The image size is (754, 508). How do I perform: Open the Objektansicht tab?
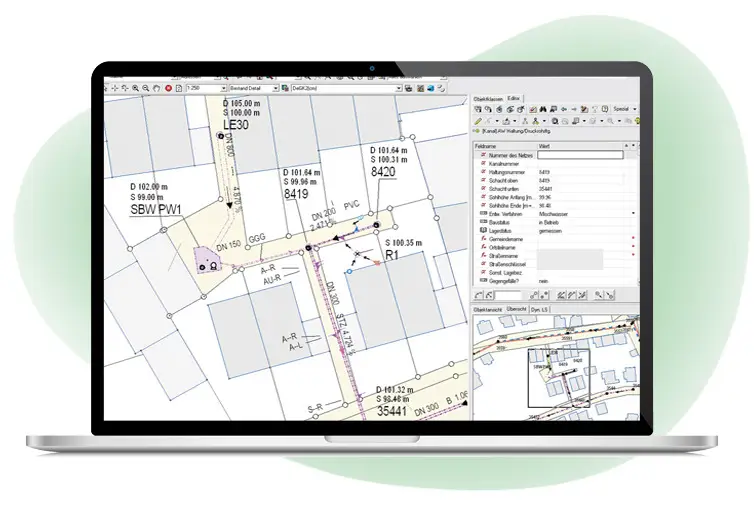(487, 310)
